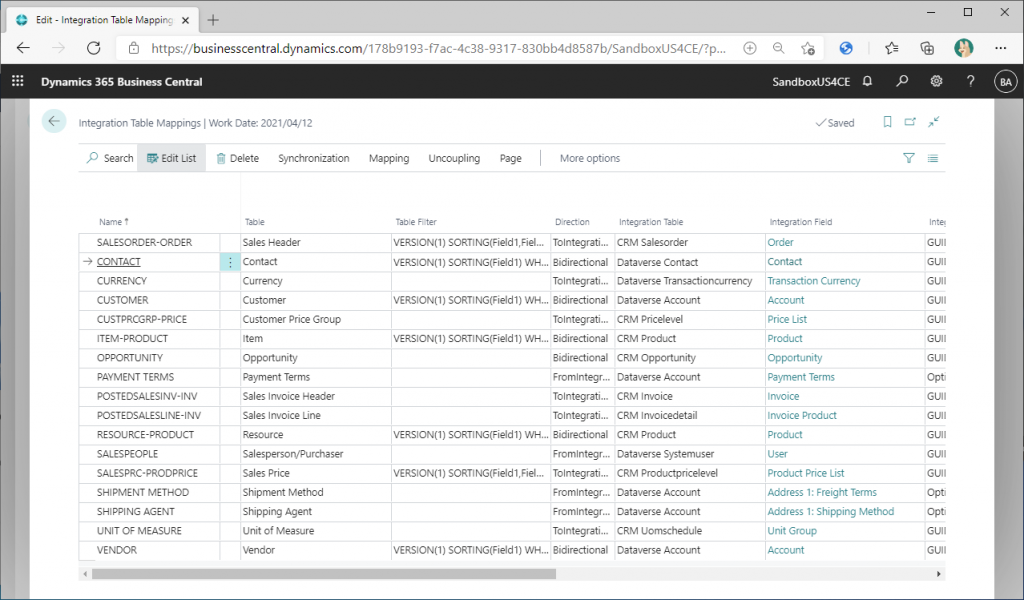1024x600 pixels.
Task: Open the Address 1: Shipping Method link
Action: pyautogui.click(x=830, y=511)
